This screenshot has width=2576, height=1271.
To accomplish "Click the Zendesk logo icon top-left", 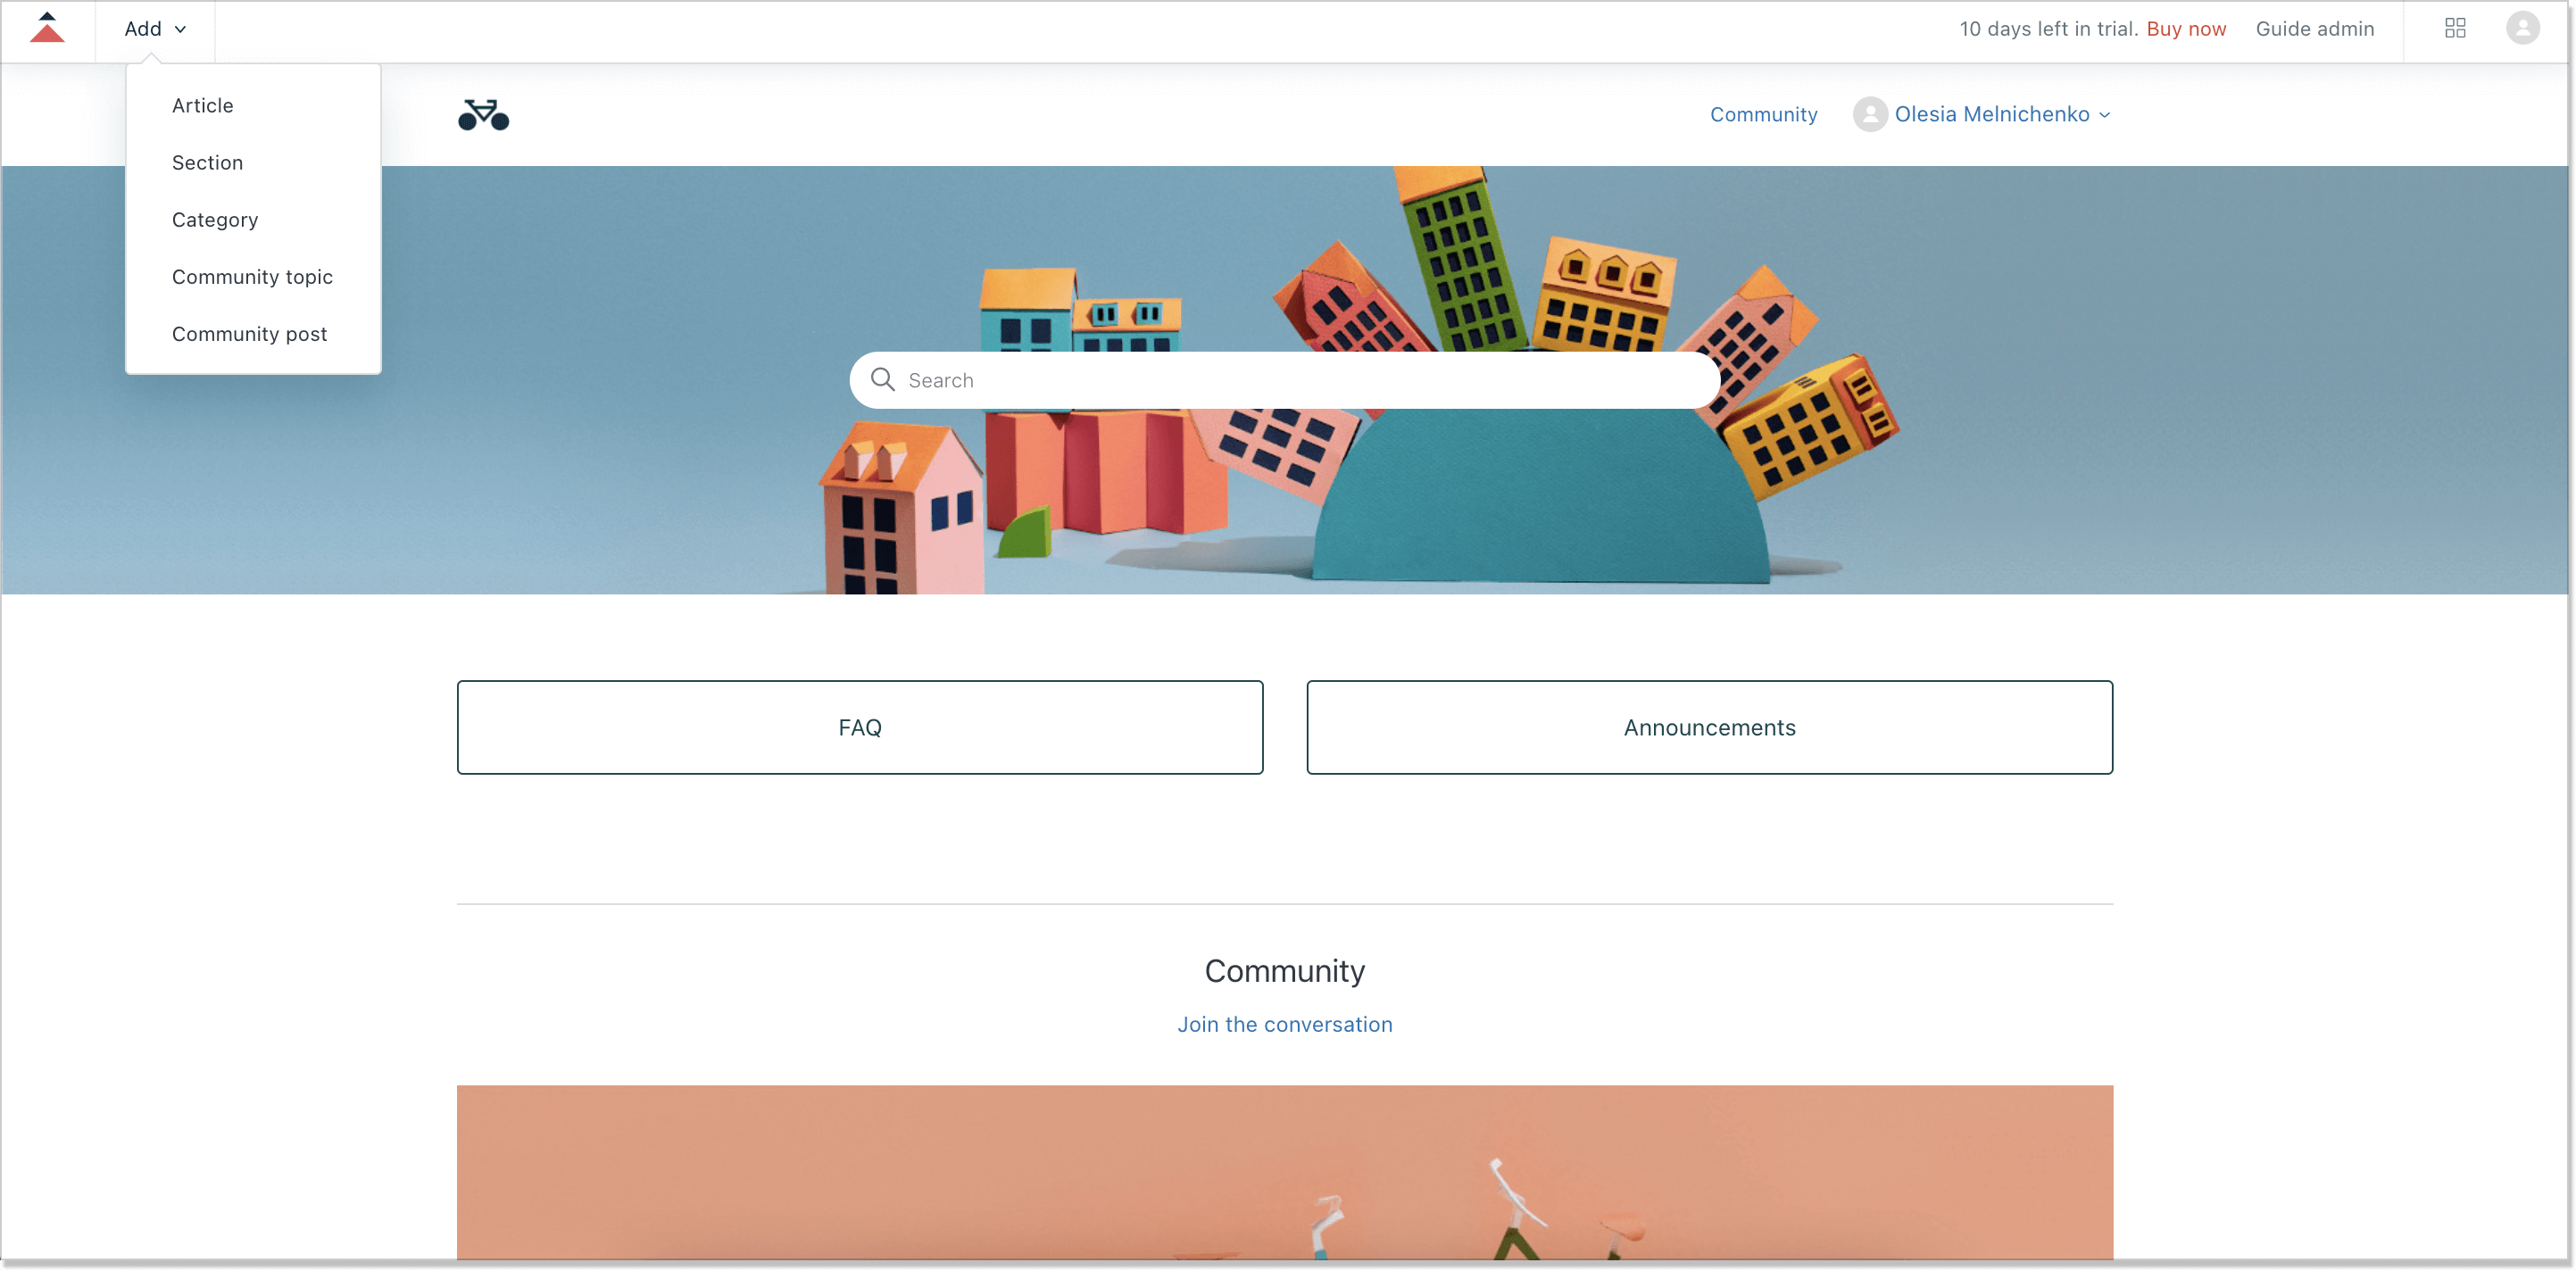I will point(46,28).
